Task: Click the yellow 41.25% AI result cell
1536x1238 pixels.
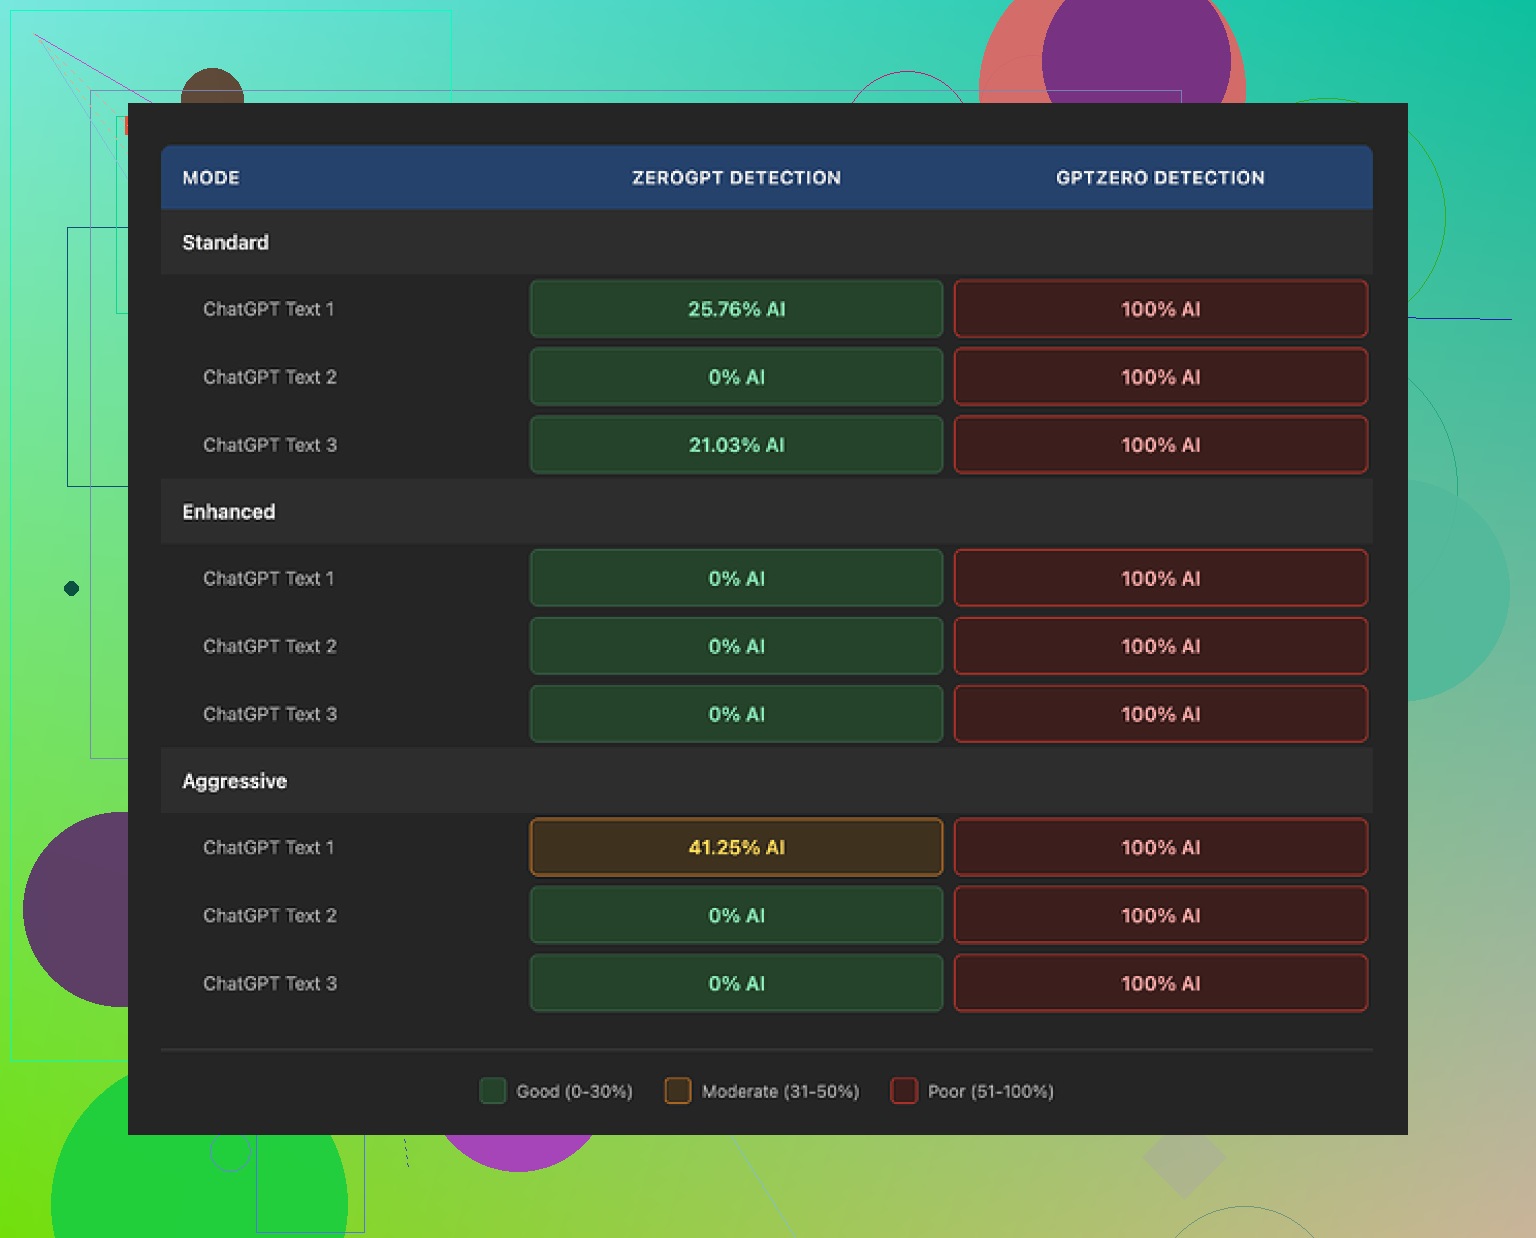Action: tap(736, 847)
